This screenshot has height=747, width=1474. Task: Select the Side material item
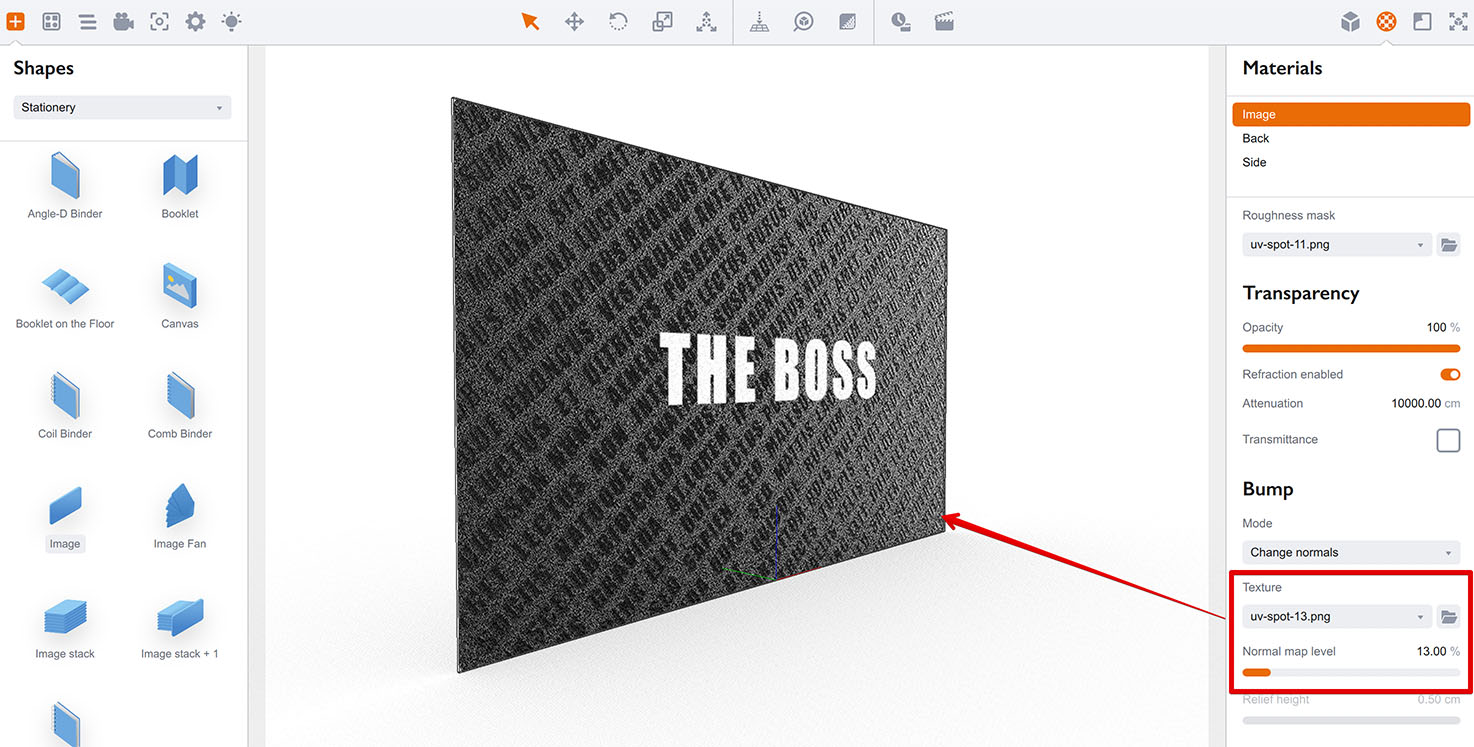[x=1254, y=162]
